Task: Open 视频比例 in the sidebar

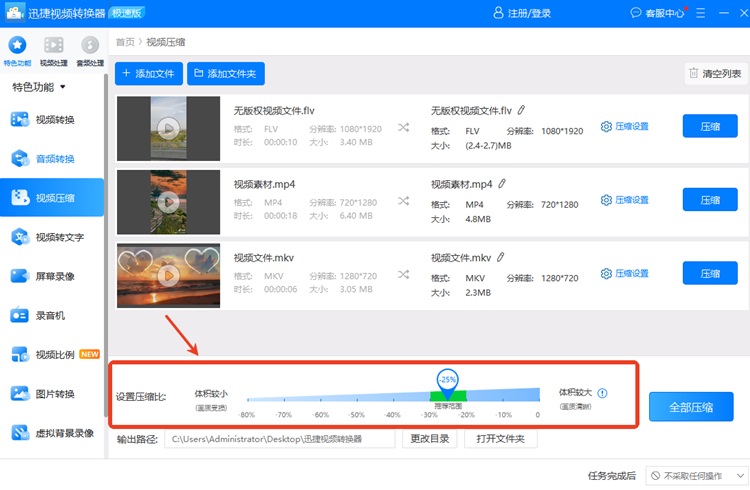Action: pos(52,355)
